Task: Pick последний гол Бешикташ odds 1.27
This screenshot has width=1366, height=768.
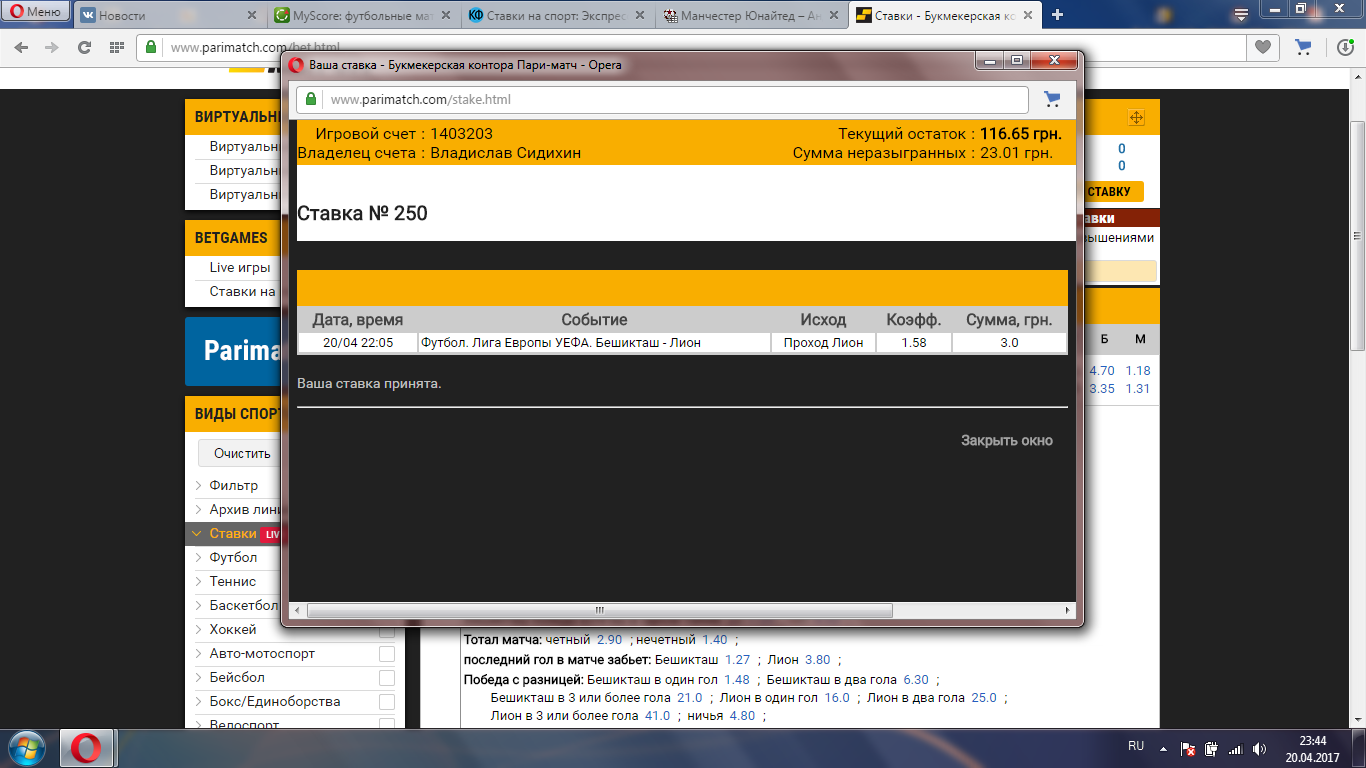Action: click(x=737, y=660)
